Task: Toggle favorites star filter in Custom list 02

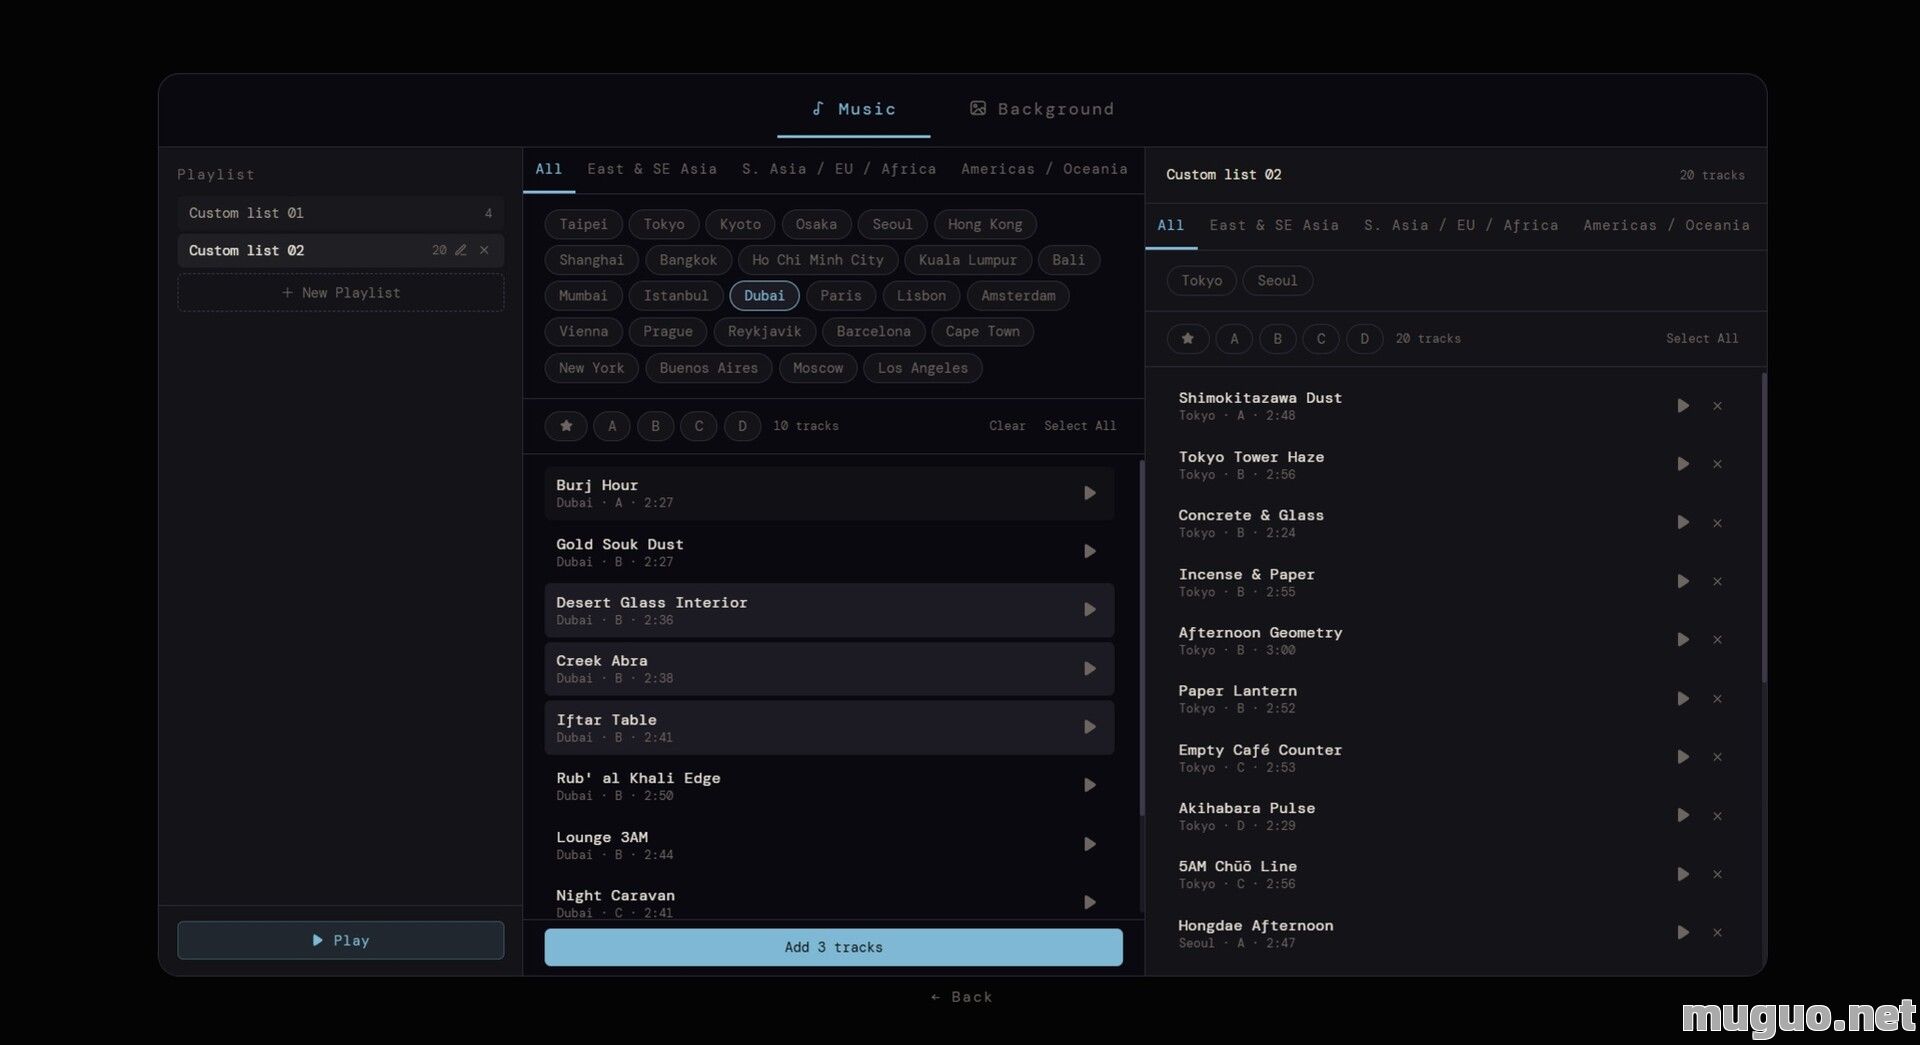Action: tap(1188, 339)
